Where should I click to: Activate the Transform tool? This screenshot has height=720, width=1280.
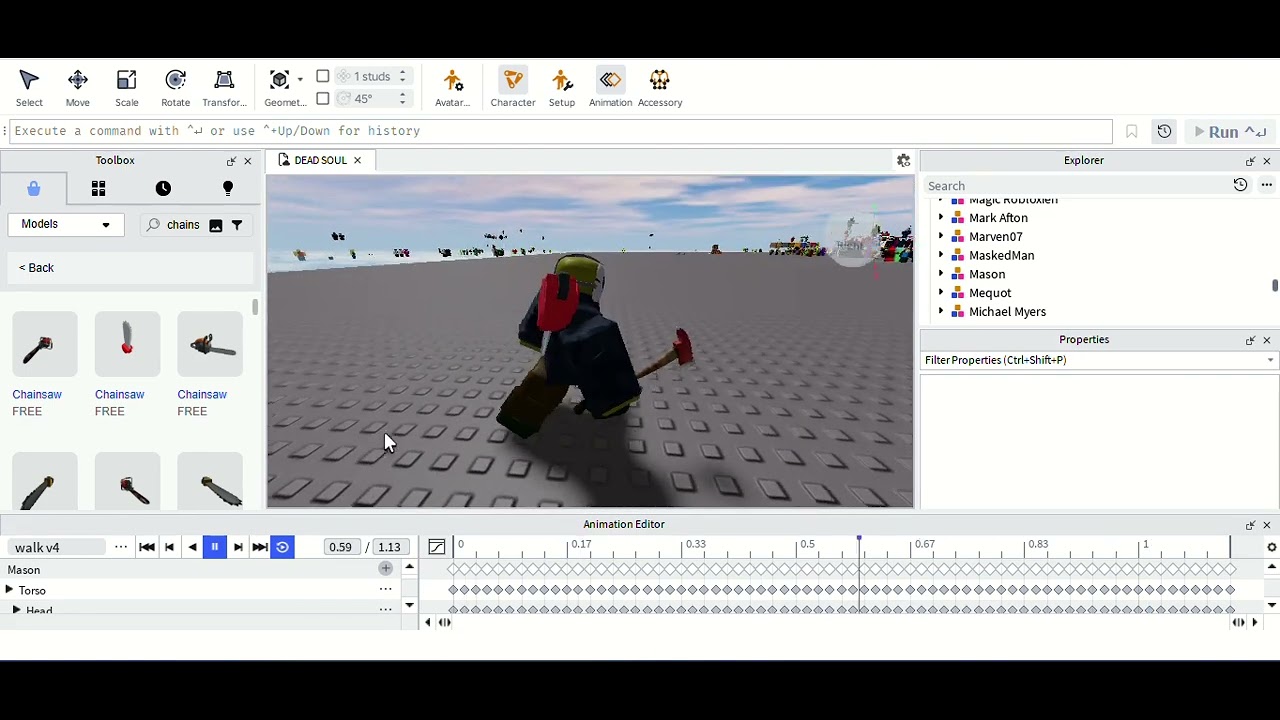pos(224,88)
